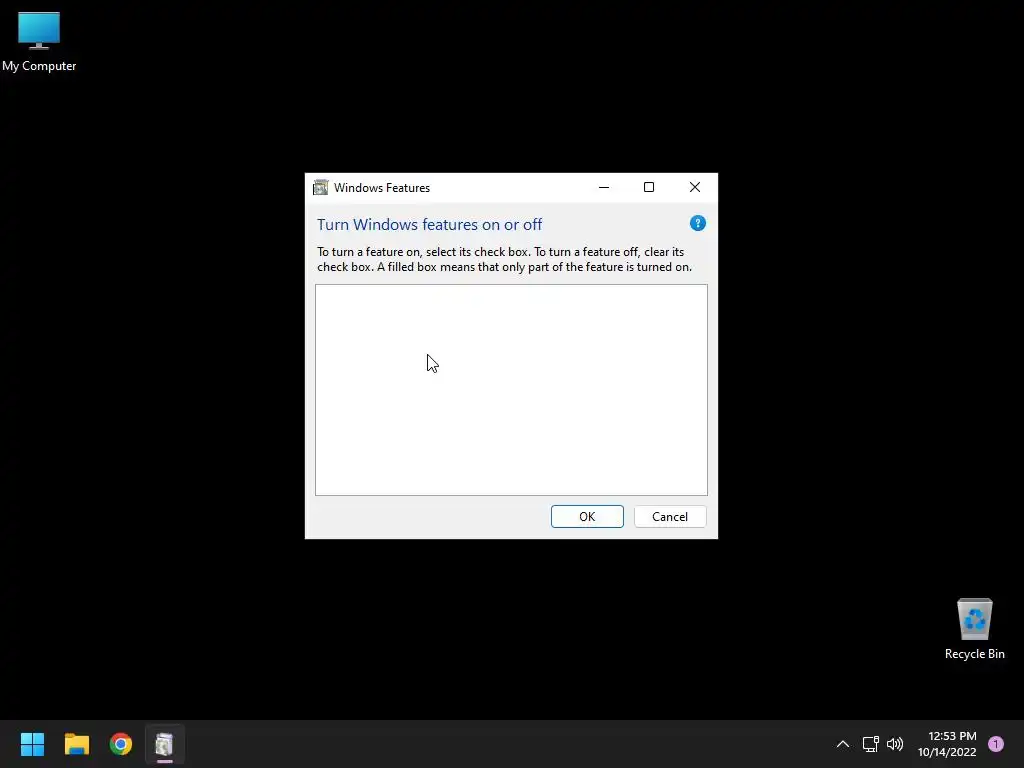The width and height of the screenshot is (1024, 768).
Task: Launch File Explorer from the taskbar
Action: [76, 744]
